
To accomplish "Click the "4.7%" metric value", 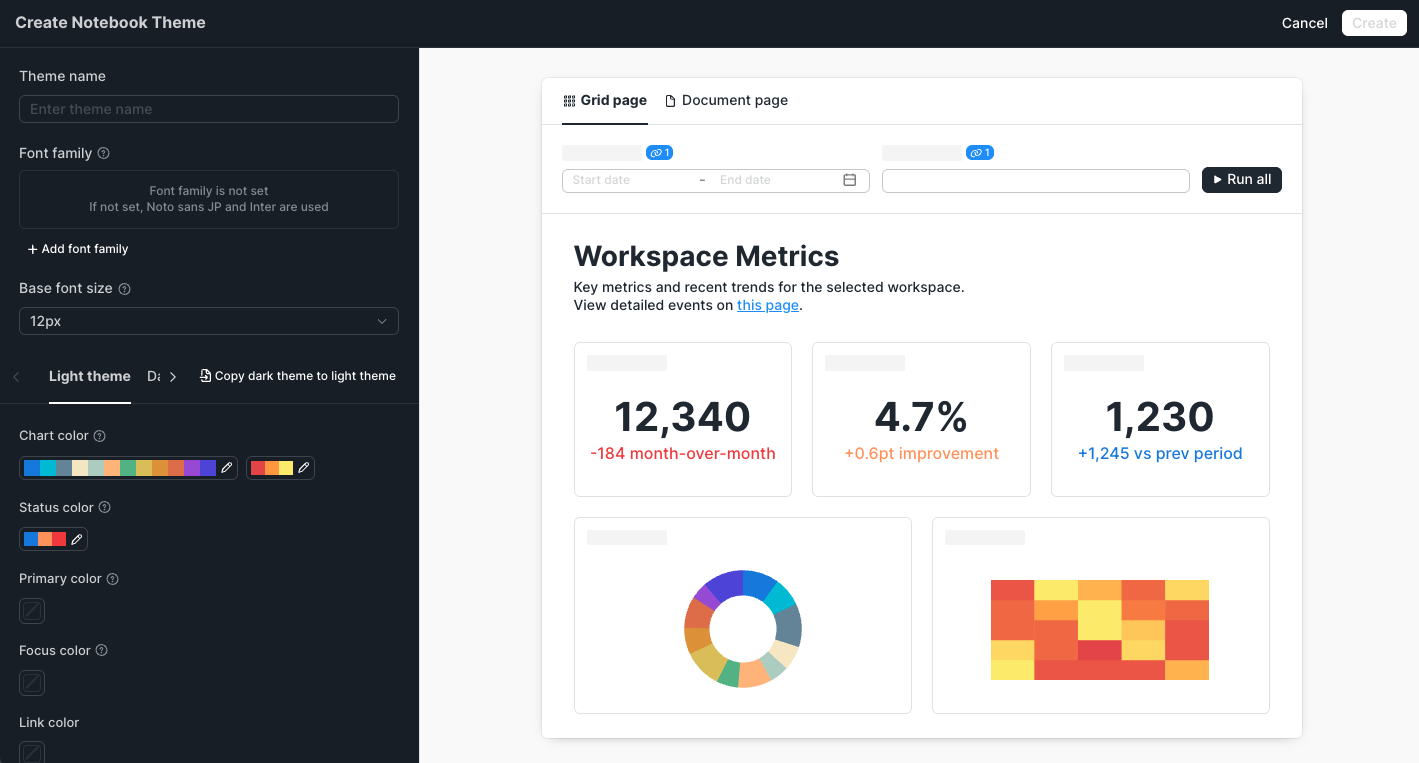I will tap(921, 417).
